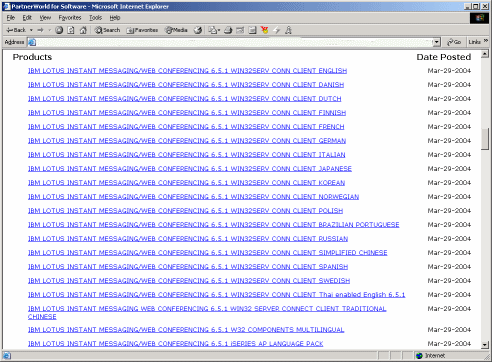Click the Mar-29-2004 date in ENGLISH row
The width and height of the screenshot is (492, 362).
449,71
